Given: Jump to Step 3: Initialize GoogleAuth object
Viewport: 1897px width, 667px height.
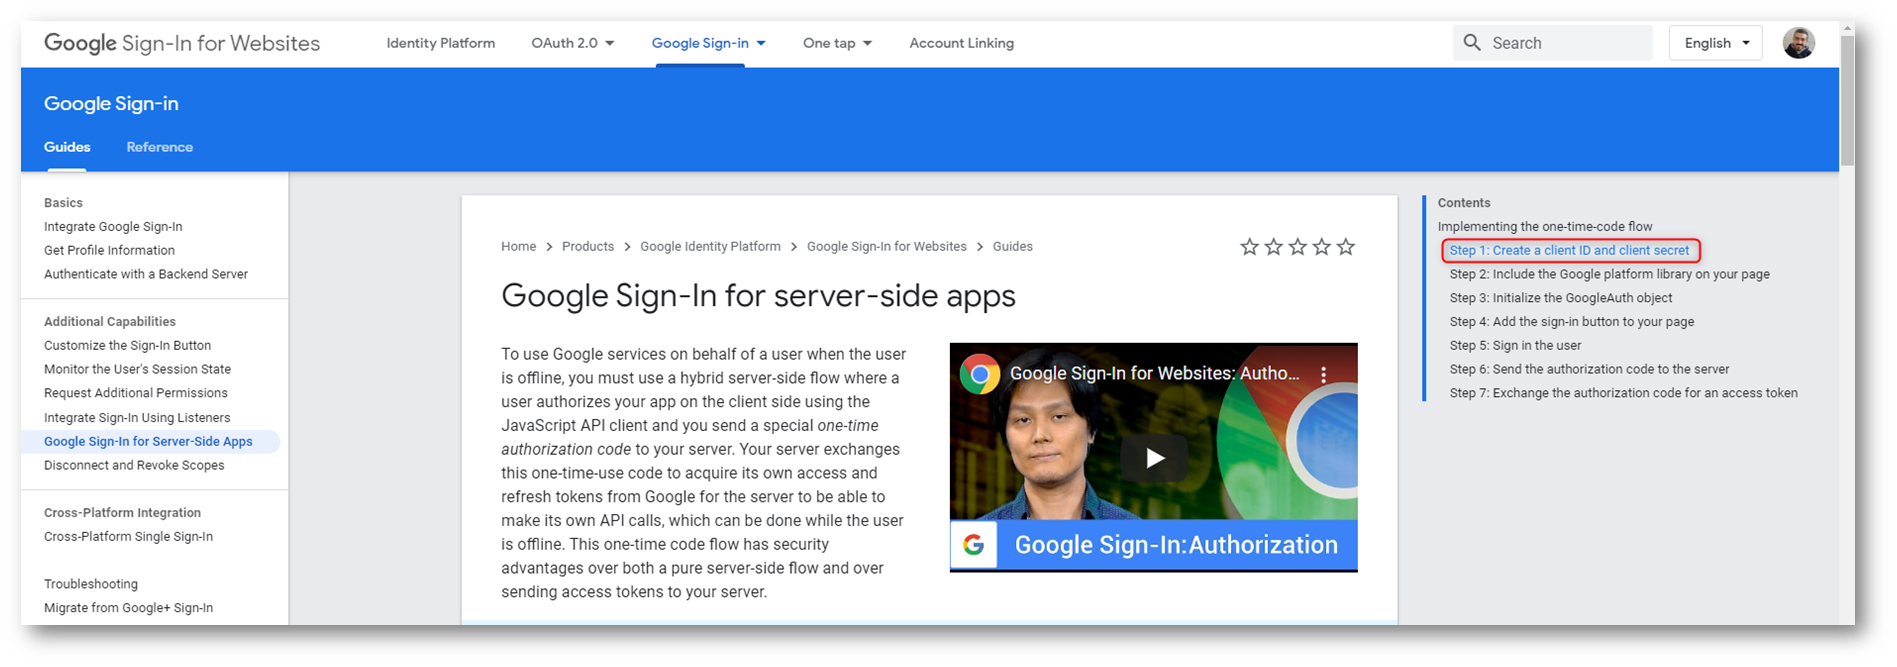Looking at the screenshot, I should point(1561,298).
